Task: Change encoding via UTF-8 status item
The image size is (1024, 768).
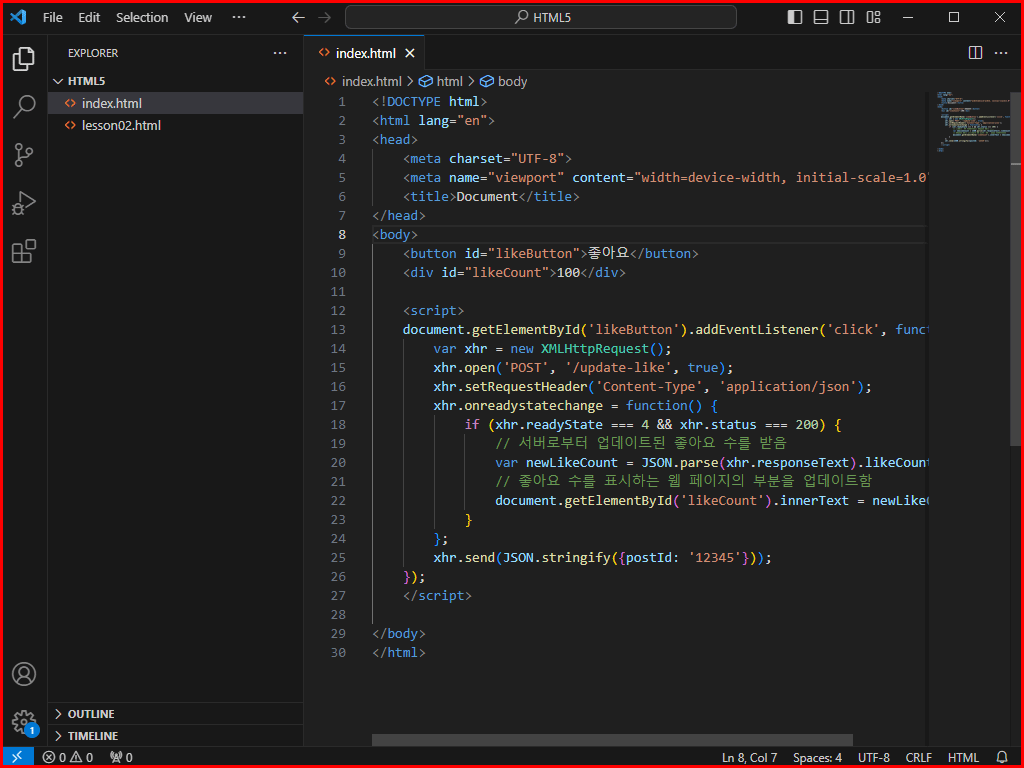Action: coord(874,758)
